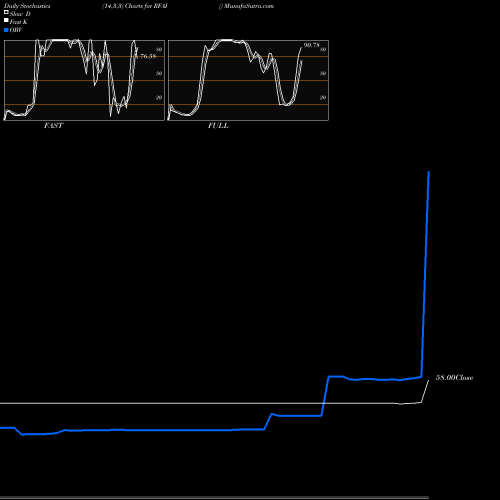
Task: Select the Slow D legend label
Action: (20, 14)
